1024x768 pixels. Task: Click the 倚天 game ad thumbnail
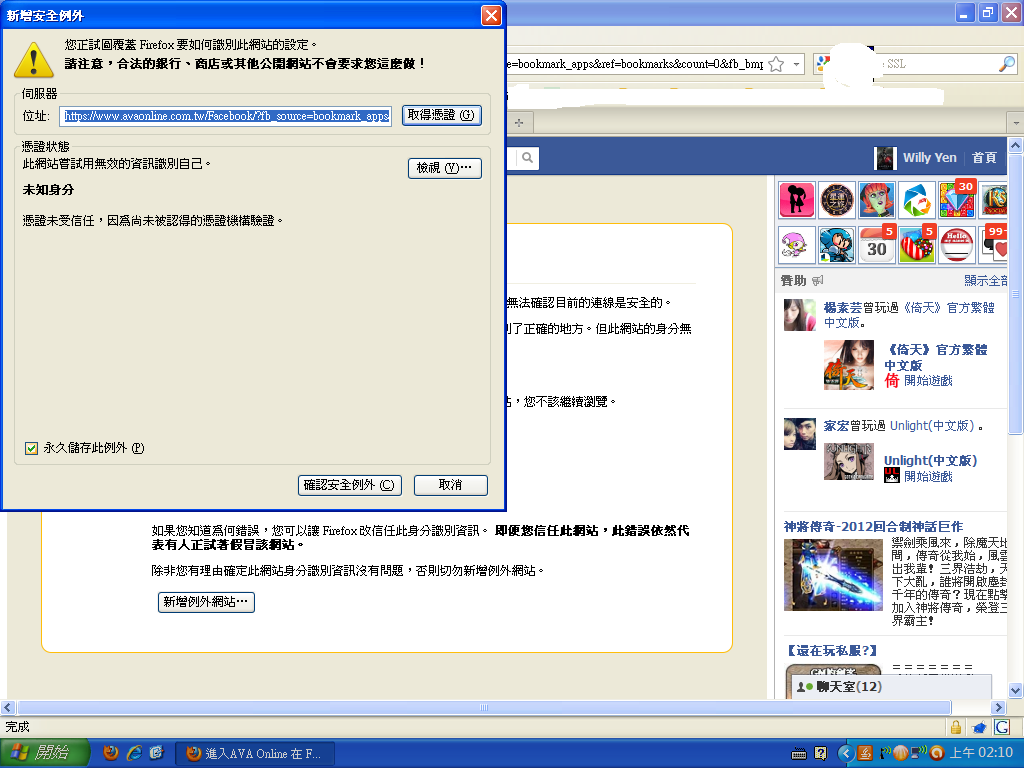pos(848,365)
